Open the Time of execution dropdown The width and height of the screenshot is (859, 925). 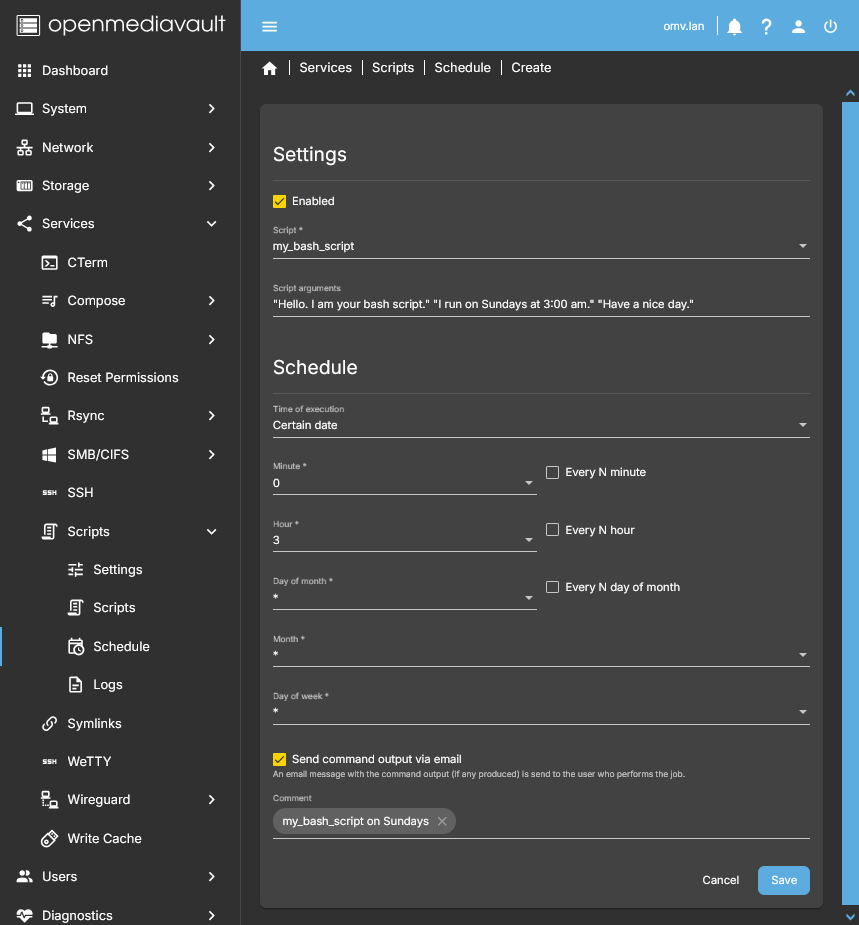click(540, 425)
